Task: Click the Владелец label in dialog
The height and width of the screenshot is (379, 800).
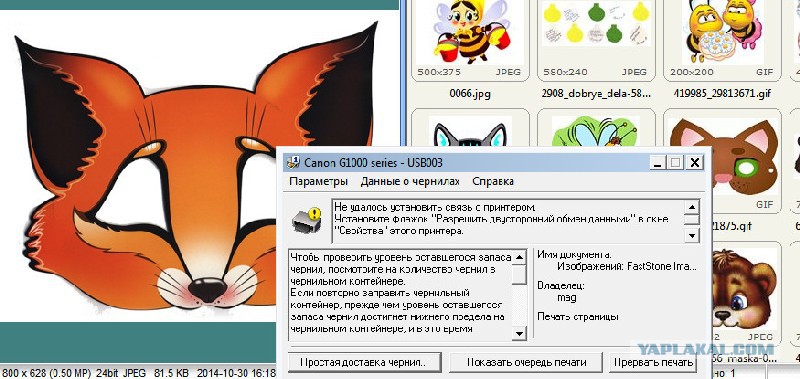Action: click(561, 286)
